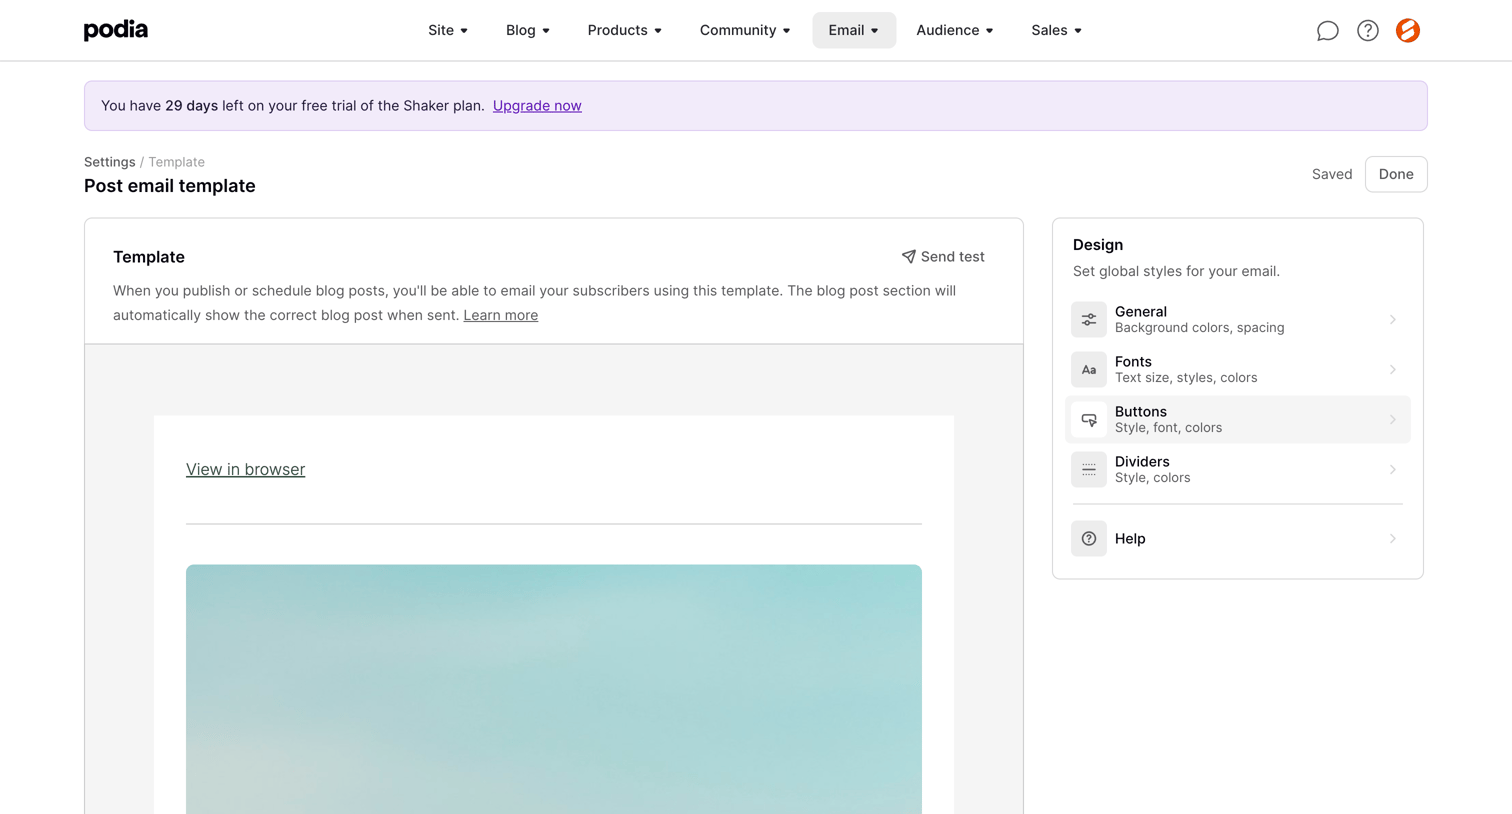
Task: Click the "29 days" trial text
Action: pyautogui.click(x=192, y=106)
